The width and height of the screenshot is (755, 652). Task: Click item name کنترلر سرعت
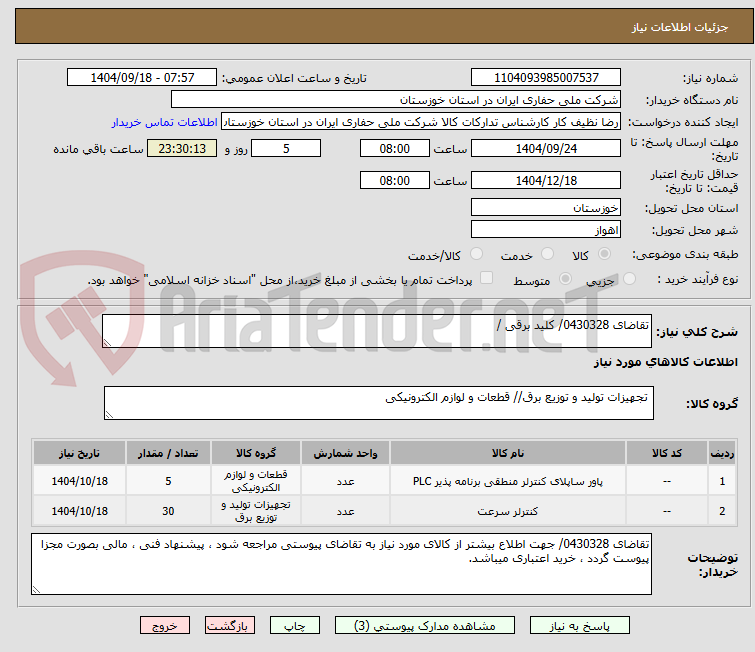(508, 511)
